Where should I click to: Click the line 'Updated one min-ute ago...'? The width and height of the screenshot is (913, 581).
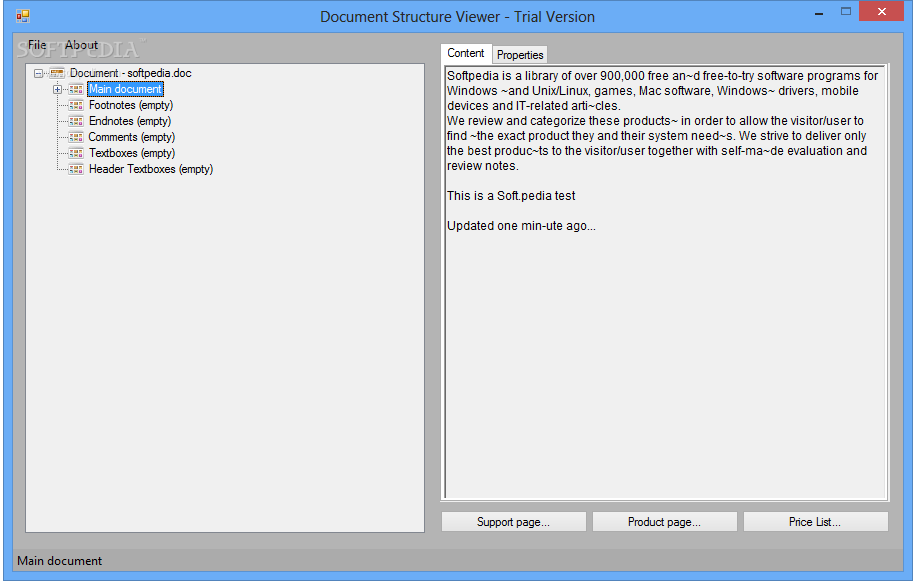click(x=521, y=226)
